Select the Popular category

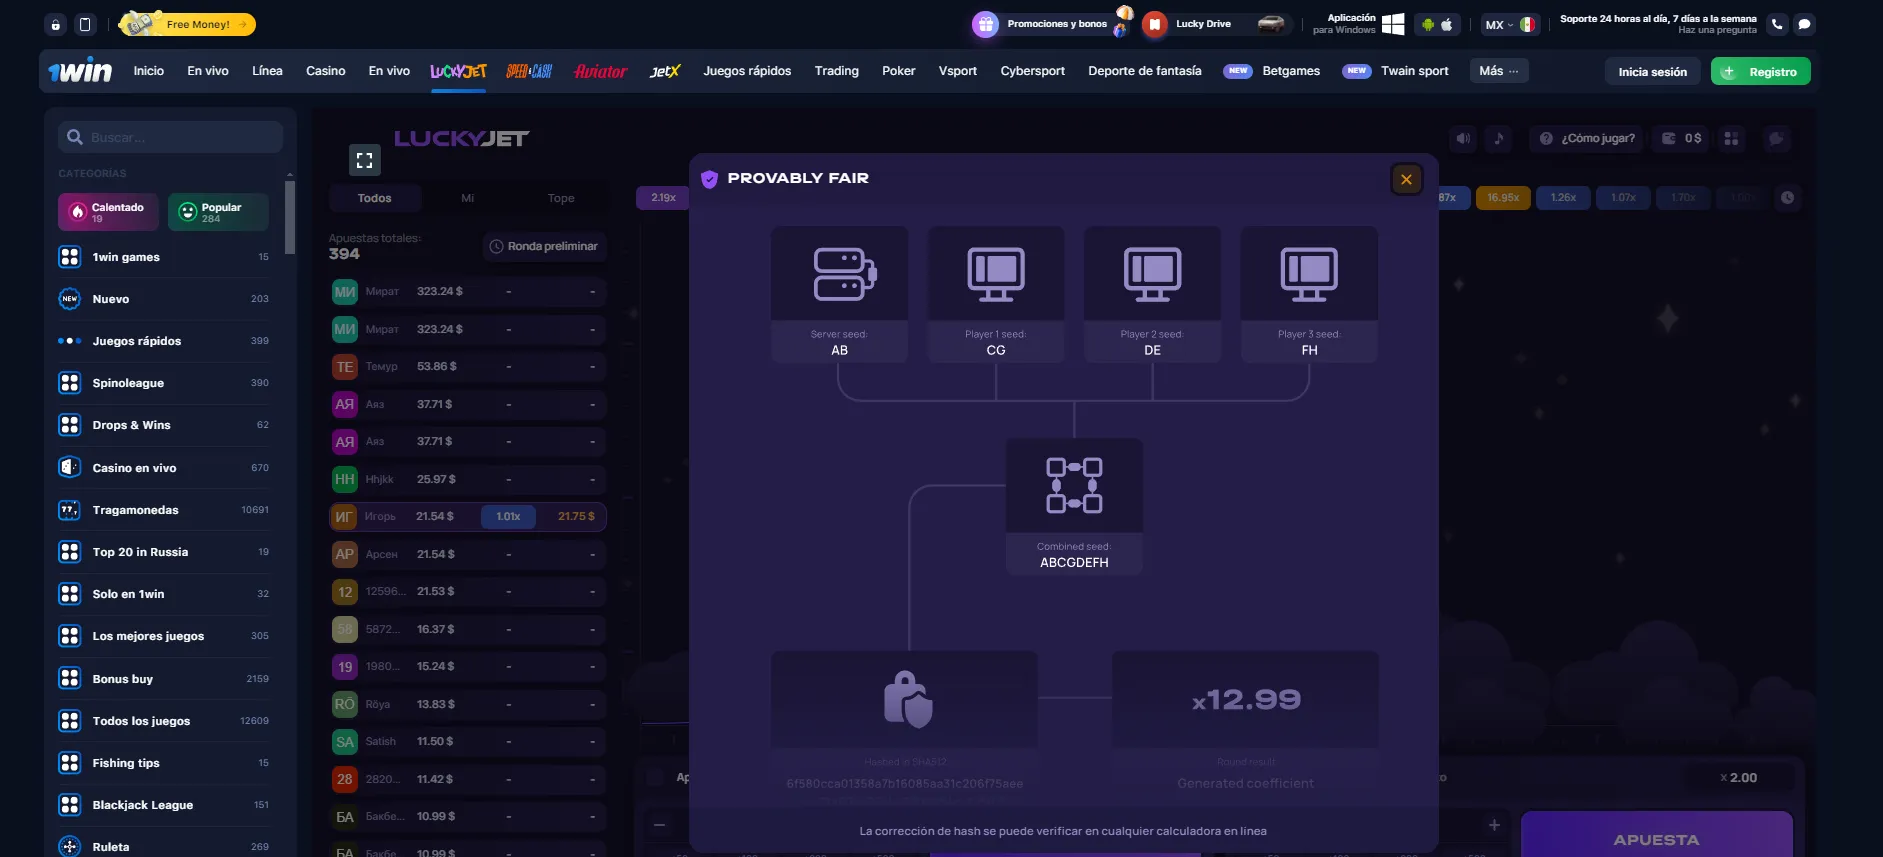point(218,212)
